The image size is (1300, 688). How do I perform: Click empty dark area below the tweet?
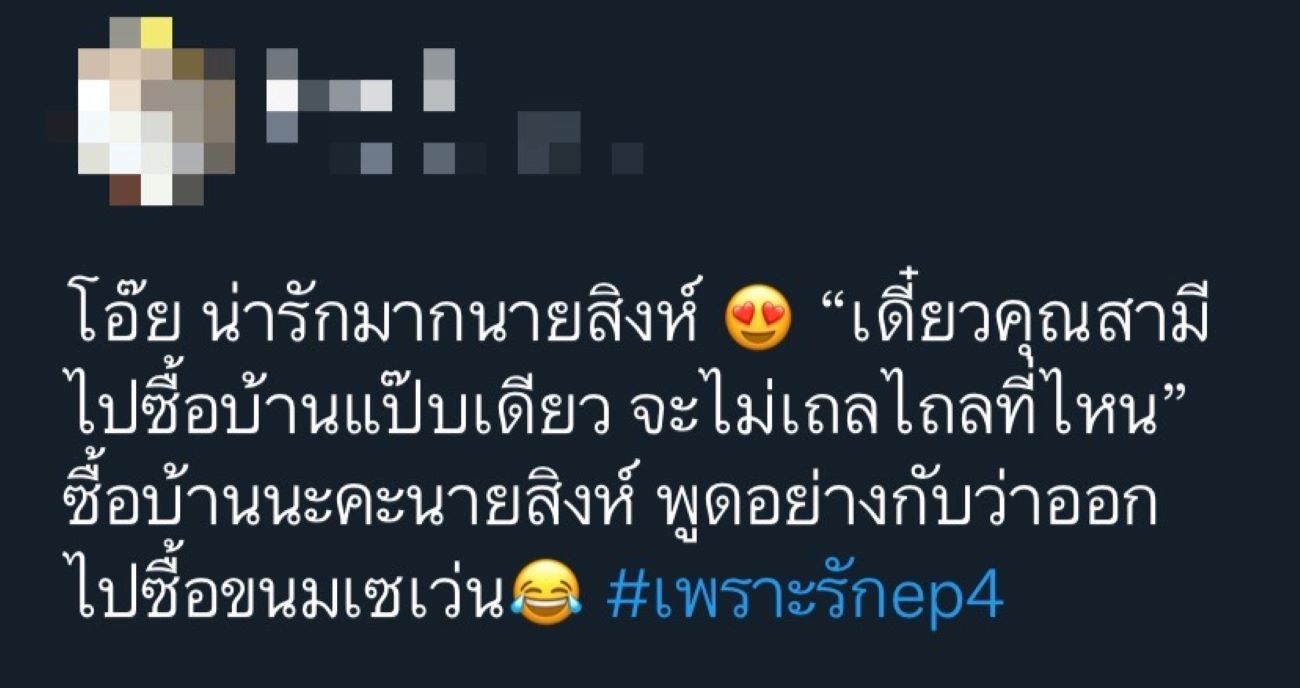pyautogui.click(x=650, y=662)
